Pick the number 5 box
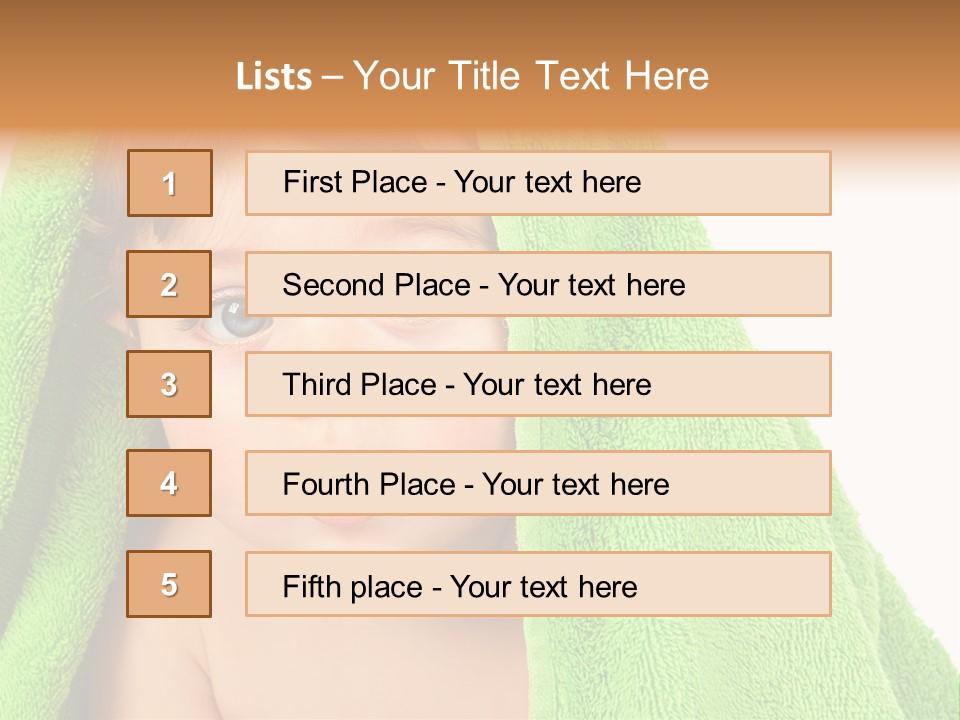The image size is (960, 720). coord(169,584)
